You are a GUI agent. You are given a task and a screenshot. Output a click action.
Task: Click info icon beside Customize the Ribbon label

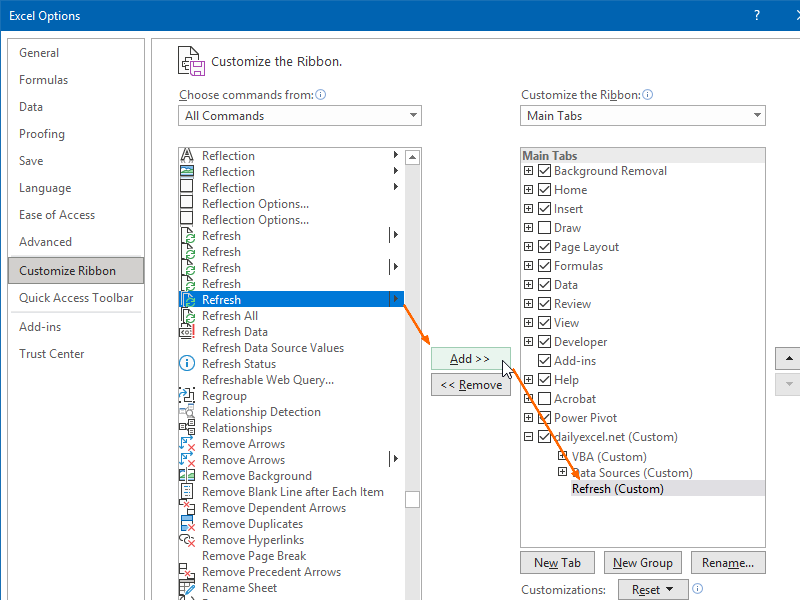[x=647, y=94]
